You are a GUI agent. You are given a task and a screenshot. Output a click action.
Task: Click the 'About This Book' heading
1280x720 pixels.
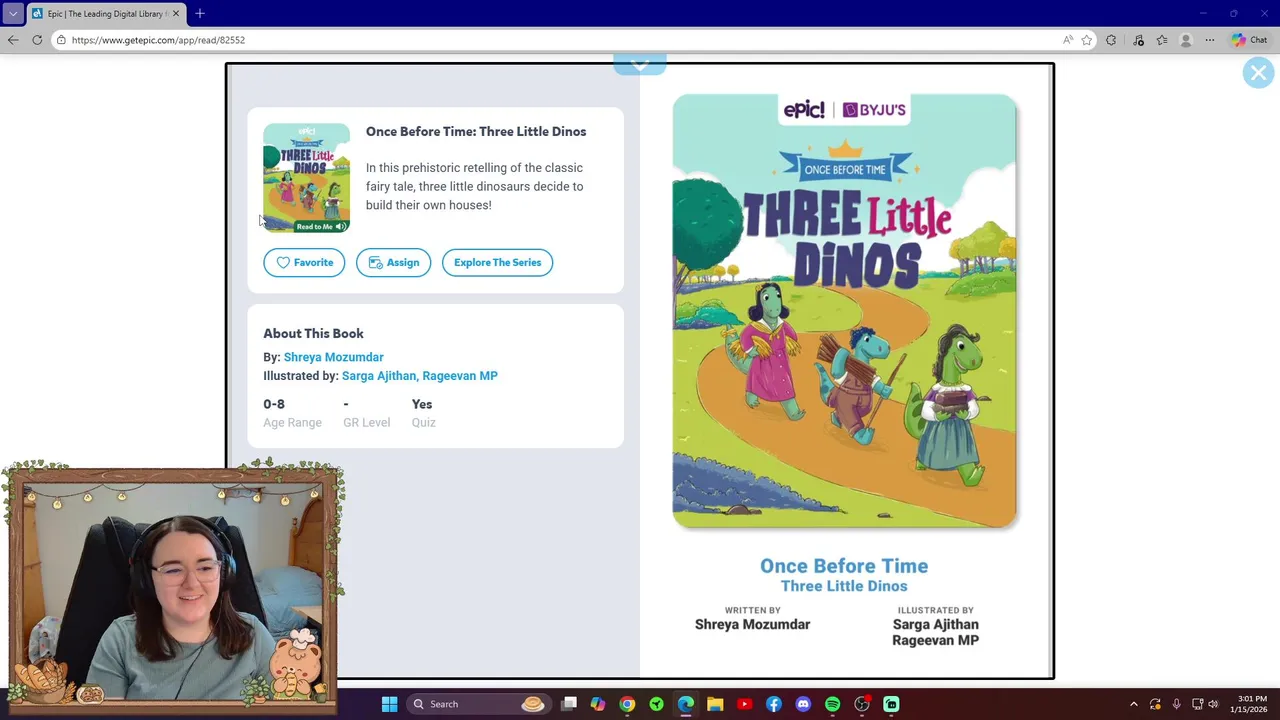[x=313, y=334]
